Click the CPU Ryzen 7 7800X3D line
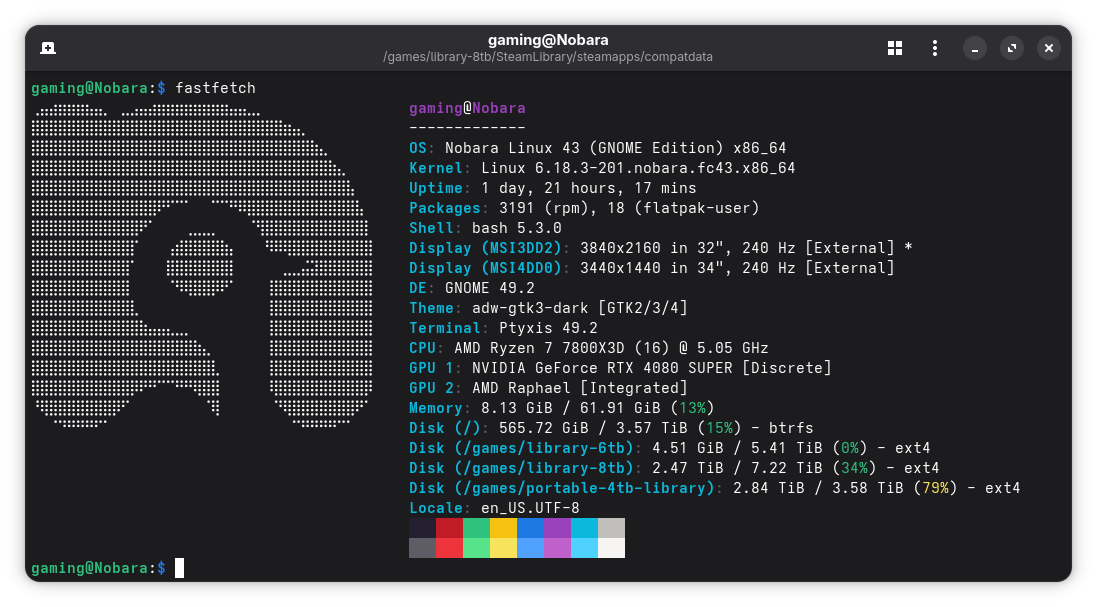 [589, 348]
